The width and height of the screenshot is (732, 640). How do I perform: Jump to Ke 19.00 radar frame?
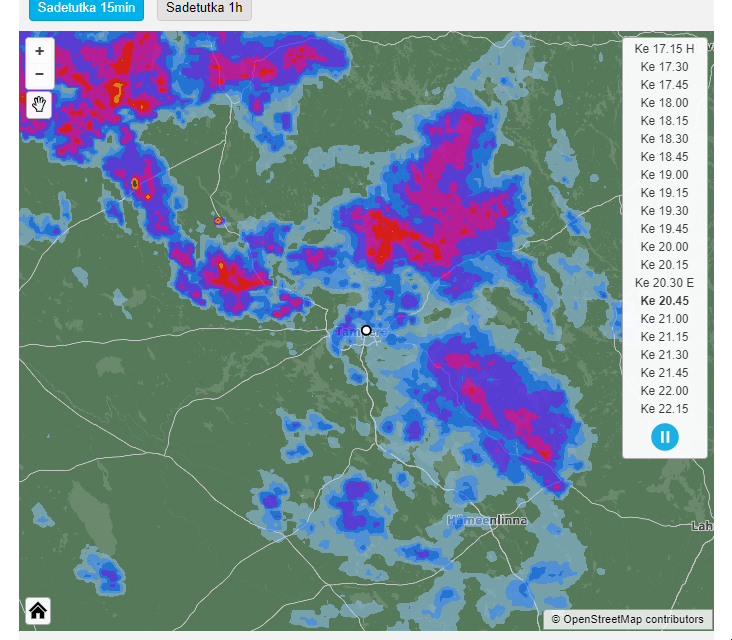[664, 175]
